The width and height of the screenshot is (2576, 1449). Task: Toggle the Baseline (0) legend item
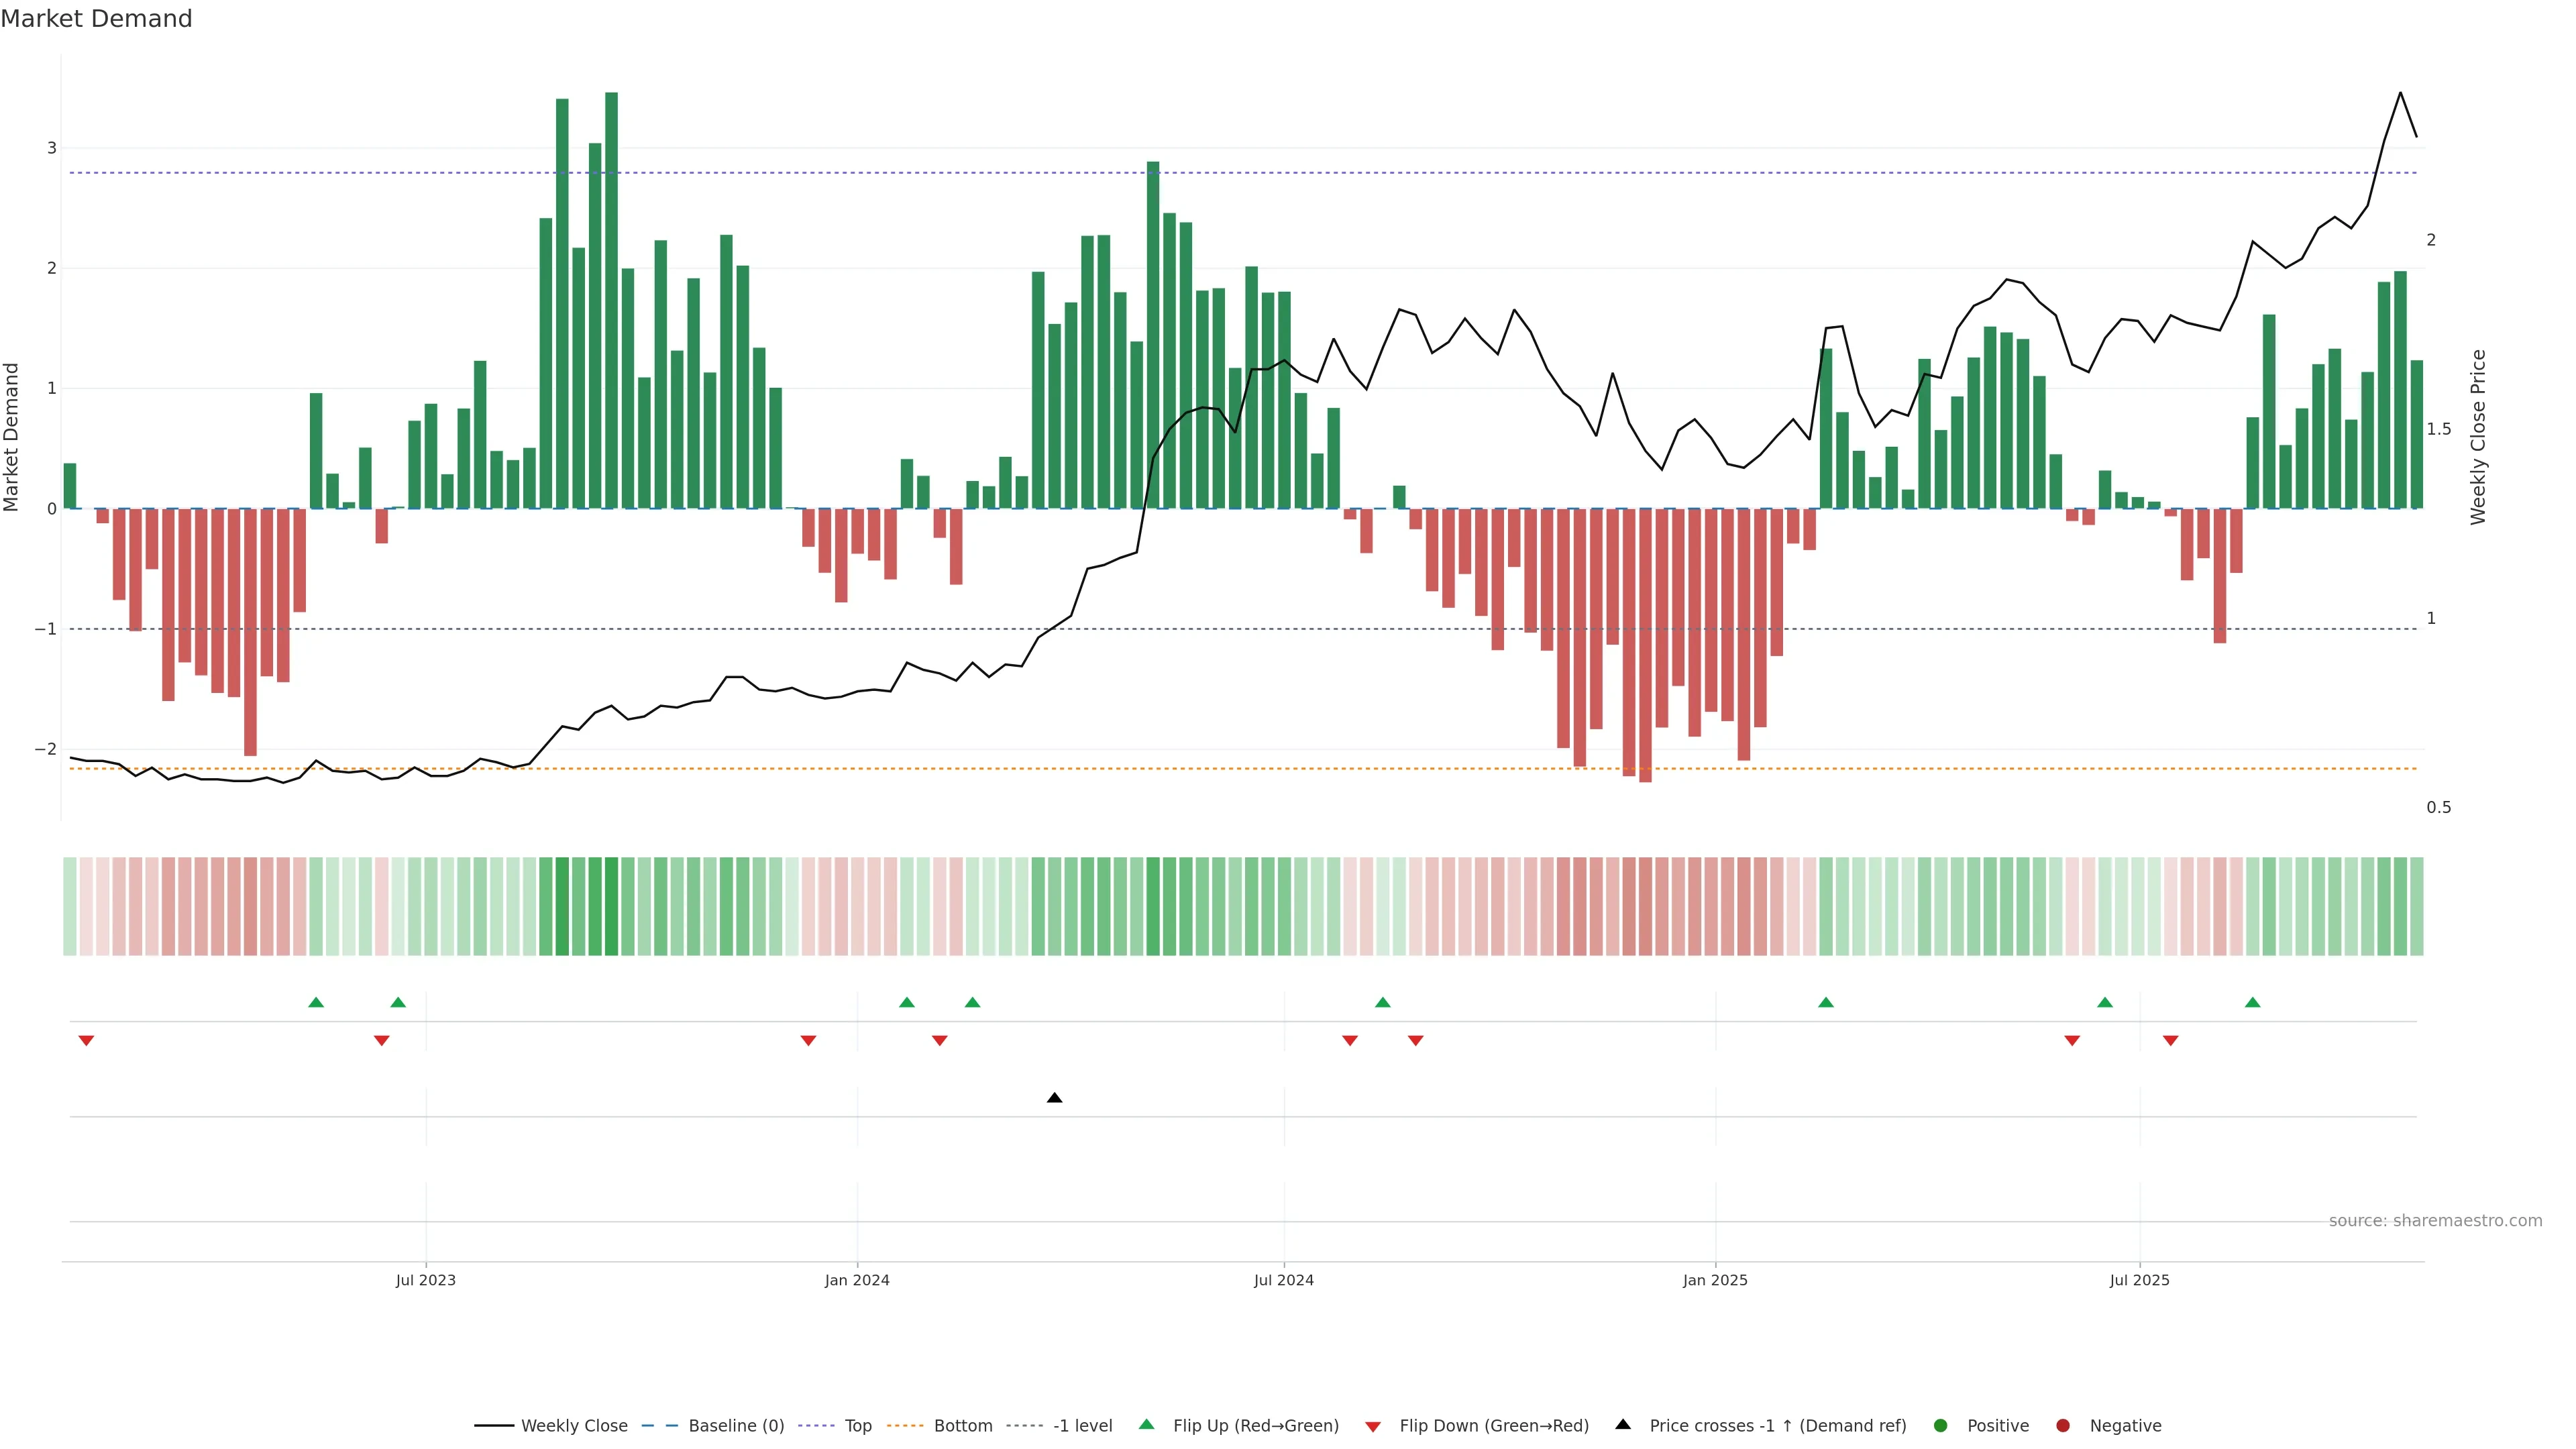[x=735, y=1426]
